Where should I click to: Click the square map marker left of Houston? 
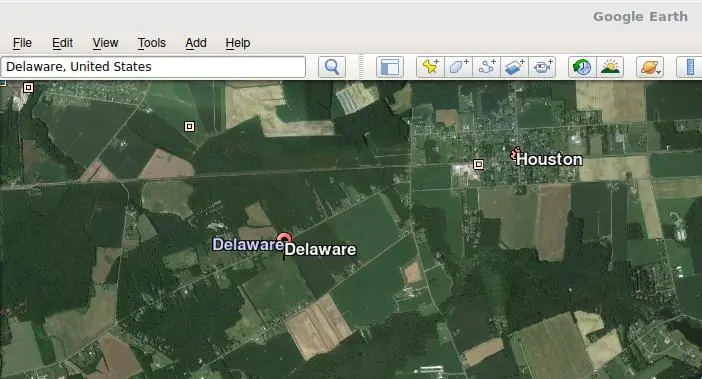[x=478, y=165]
